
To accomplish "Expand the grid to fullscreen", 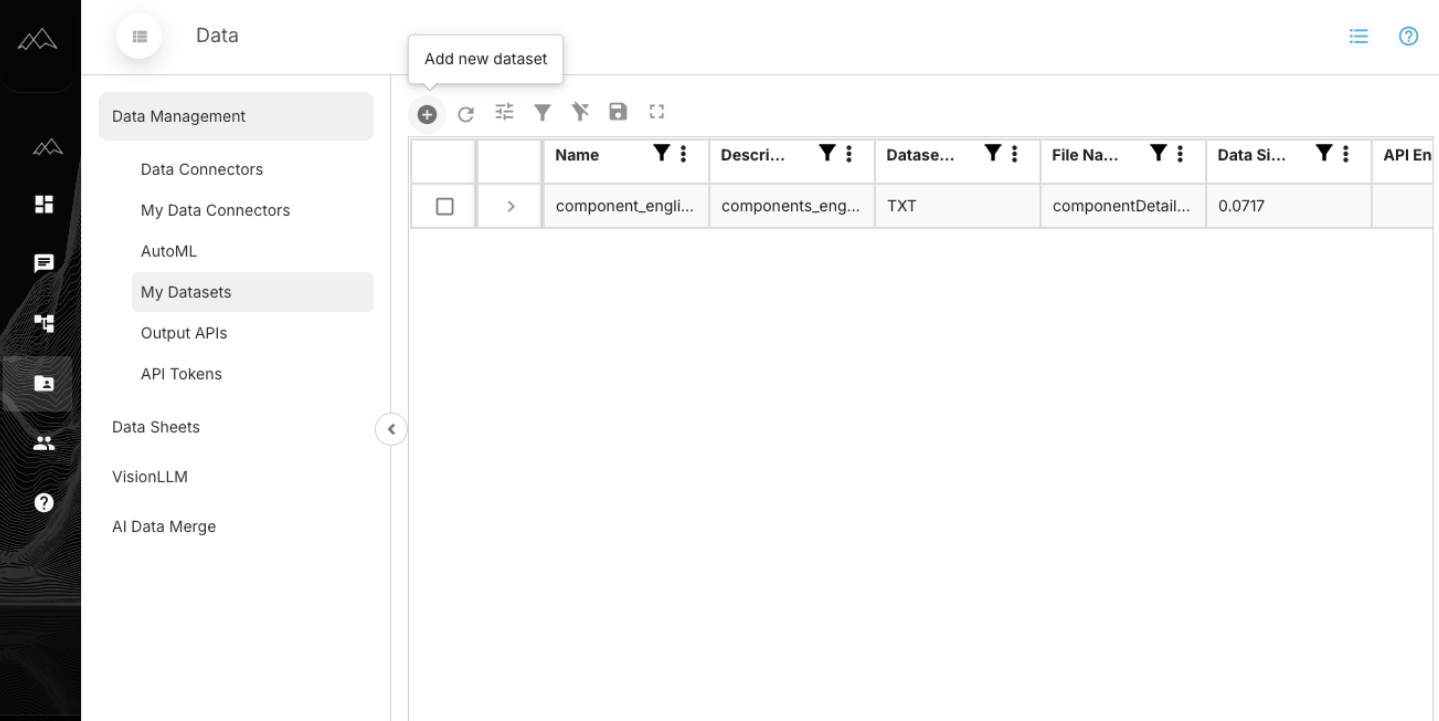I will (655, 112).
